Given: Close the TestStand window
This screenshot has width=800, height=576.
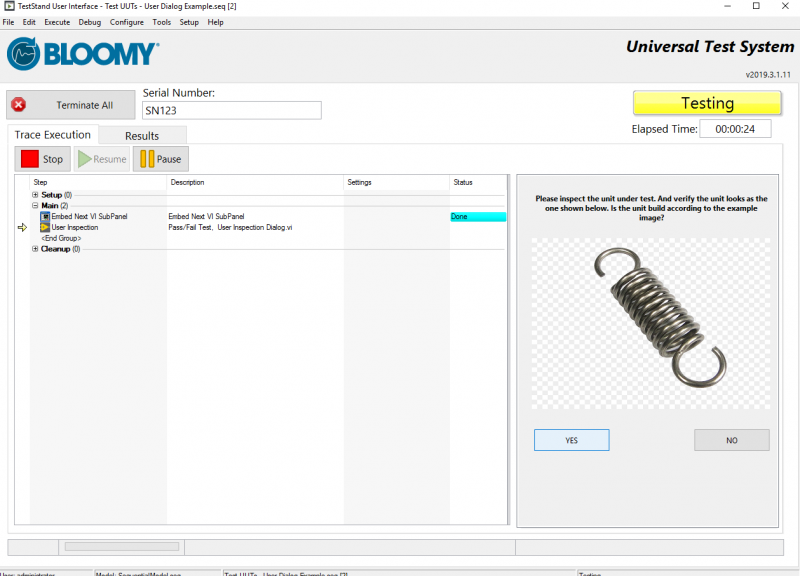Looking at the screenshot, I should pyautogui.click(x=785, y=6).
